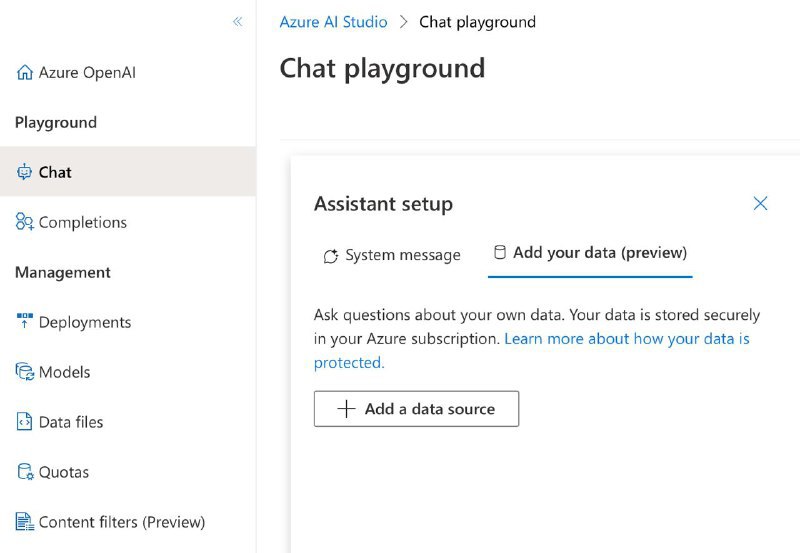Viewport: 800px width, 553px height.
Task: Open Data files label in Management section
Action: (71, 422)
